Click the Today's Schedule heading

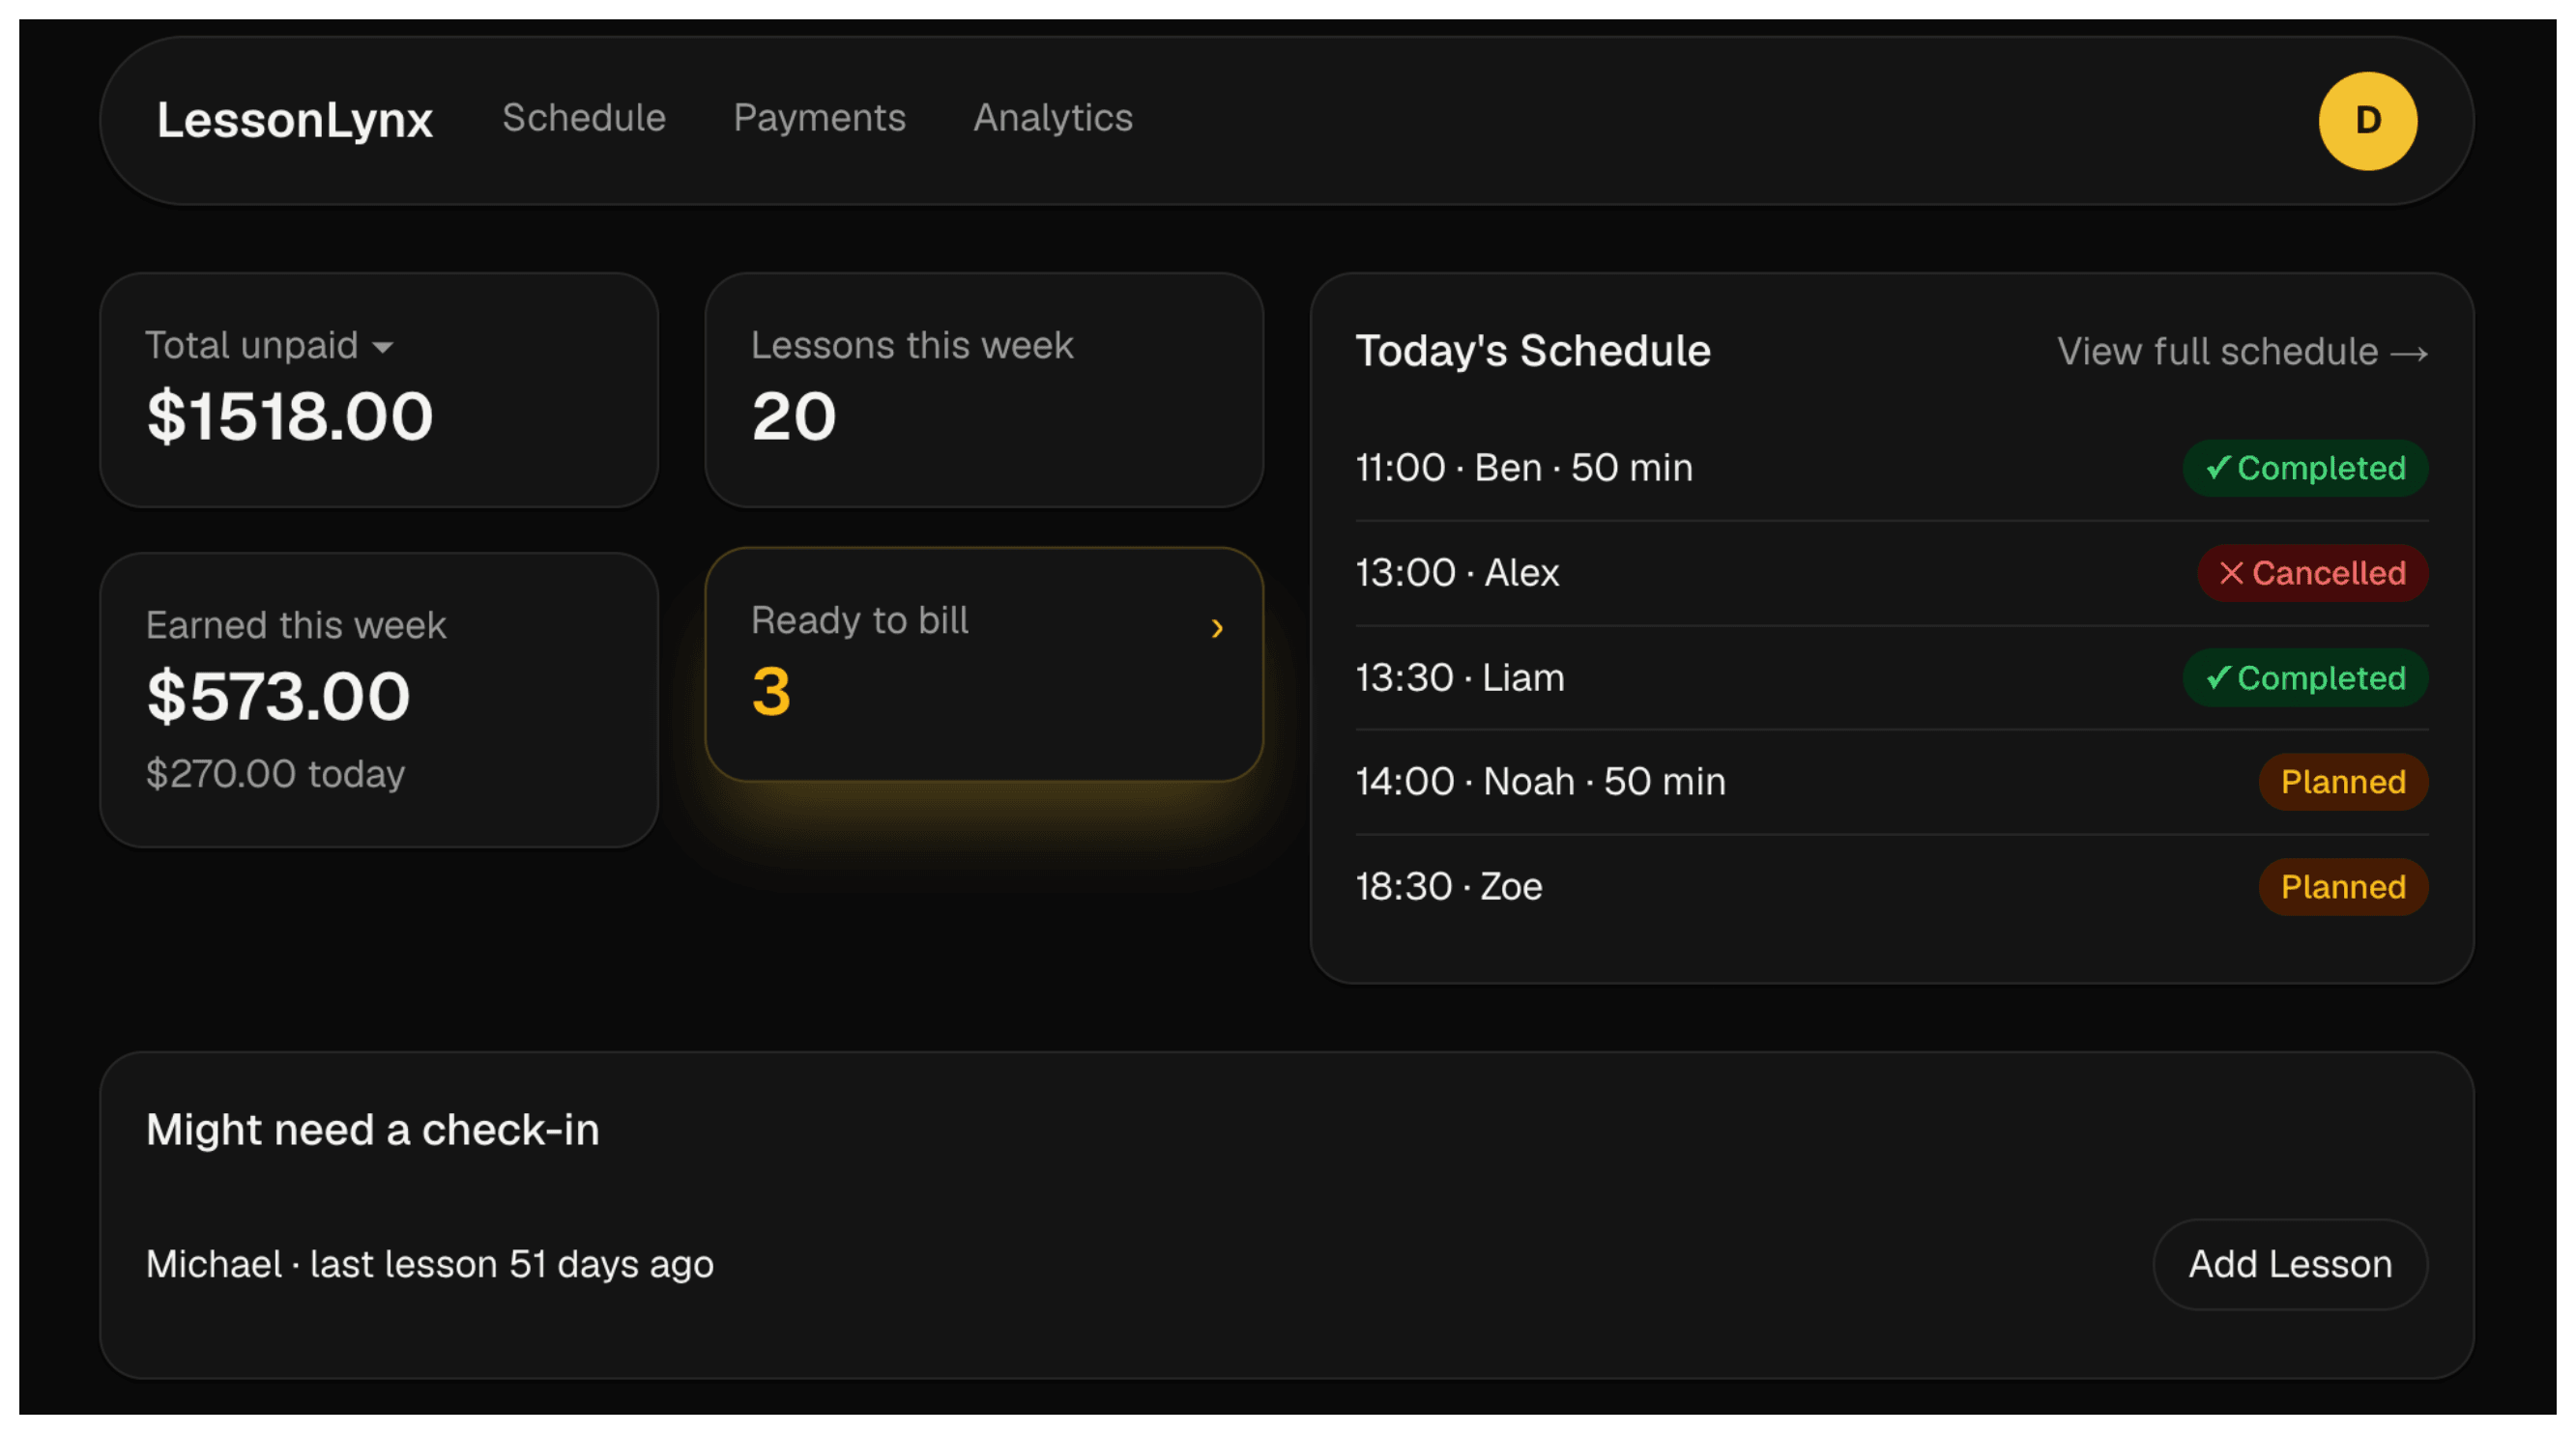[1533, 351]
